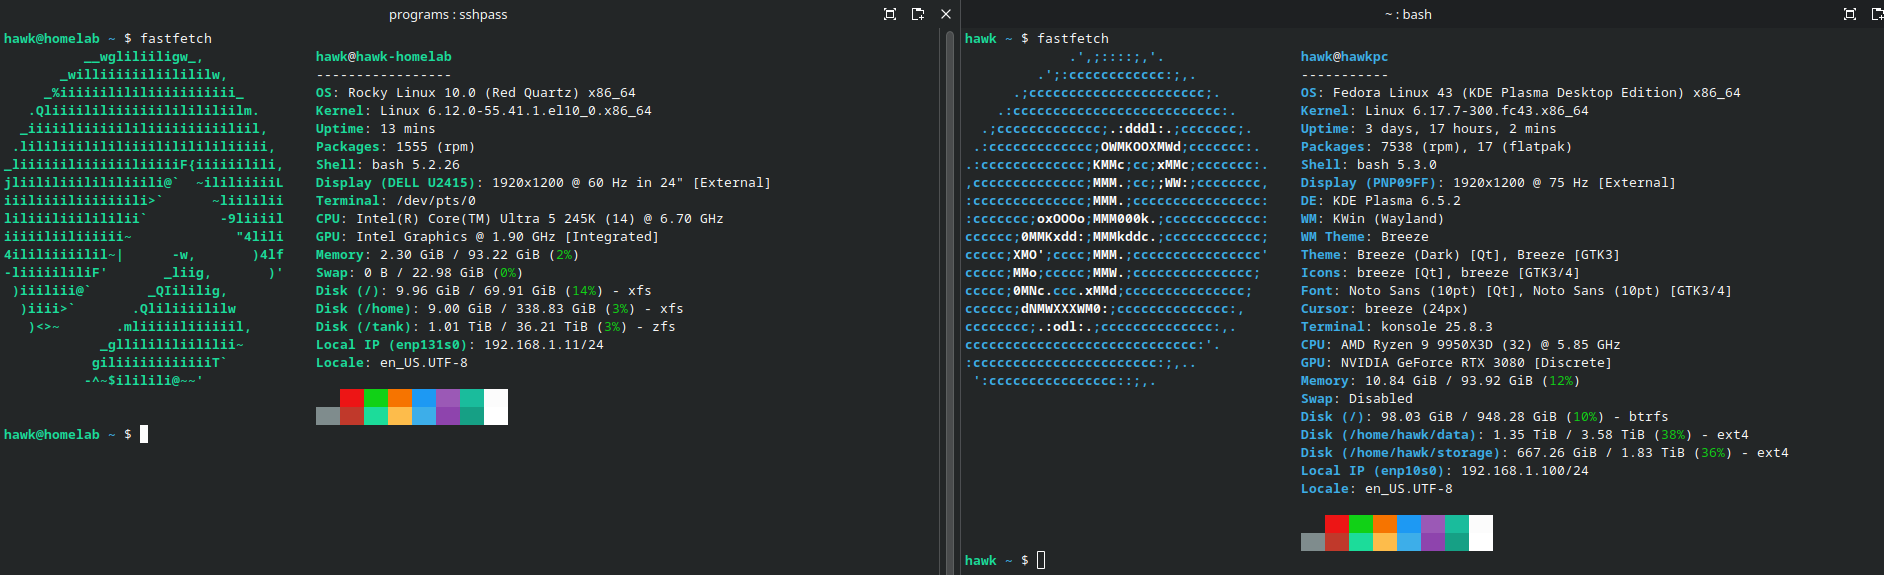Screen dimensions: 1884x575
Task: Click the 'hawk@hawkpc' header text
Action: (1345, 57)
